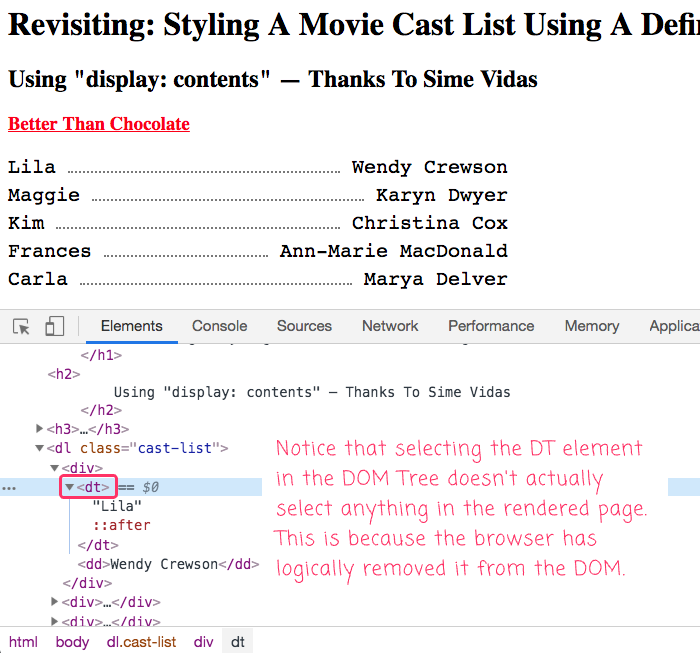The width and height of the screenshot is (700, 653).
Task: Click the display: contents subheading
Action: [x=273, y=79]
